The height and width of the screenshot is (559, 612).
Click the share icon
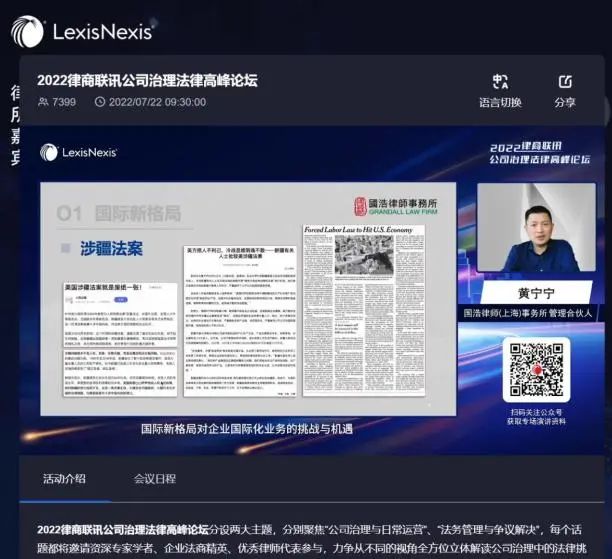tap(565, 82)
